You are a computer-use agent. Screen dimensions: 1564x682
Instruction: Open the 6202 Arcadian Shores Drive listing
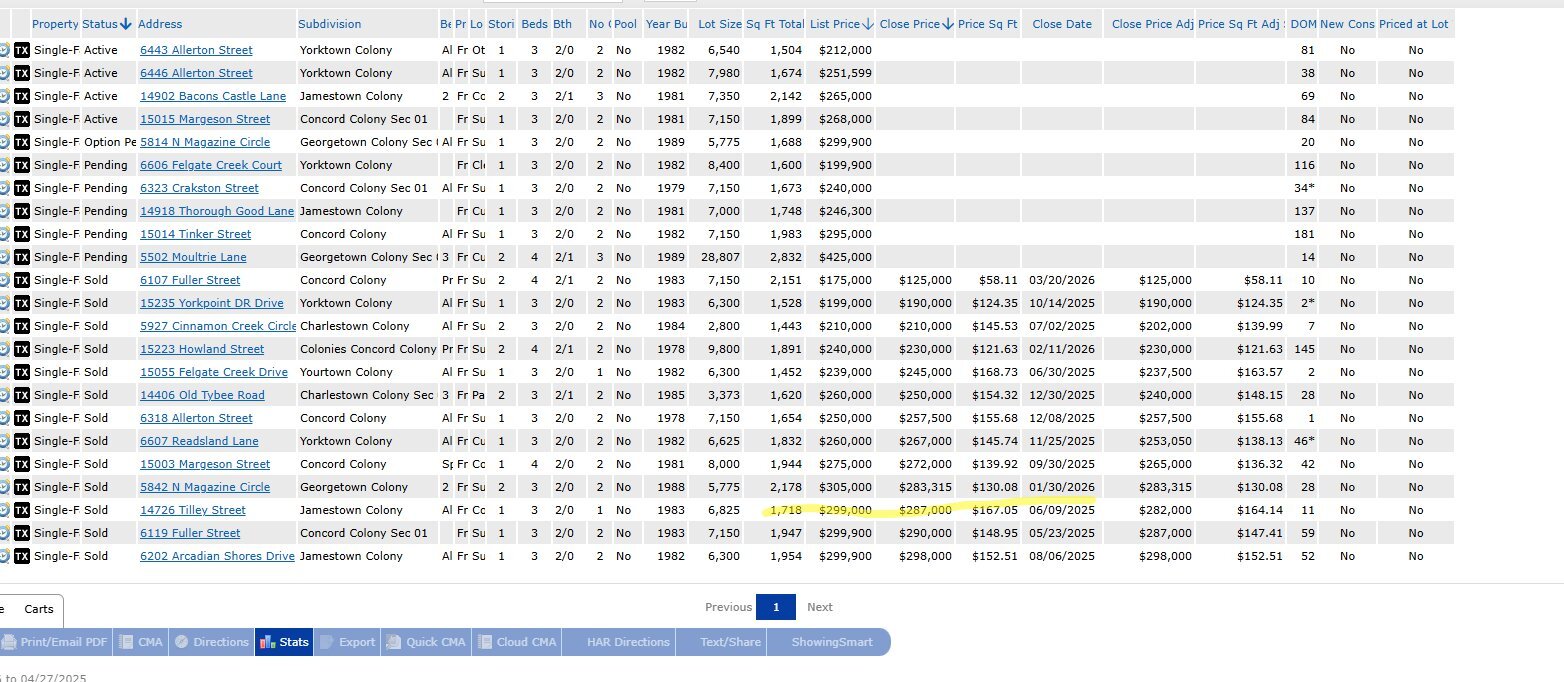click(217, 556)
